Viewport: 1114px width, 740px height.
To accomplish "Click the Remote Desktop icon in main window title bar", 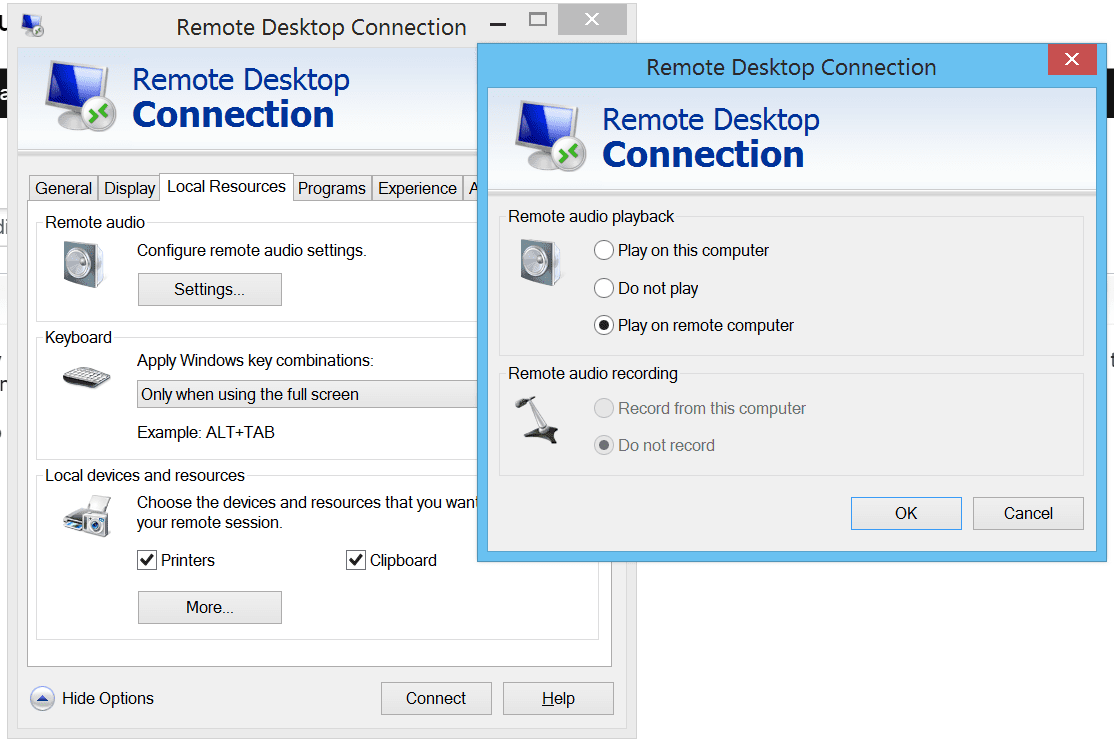I will (33, 25).
